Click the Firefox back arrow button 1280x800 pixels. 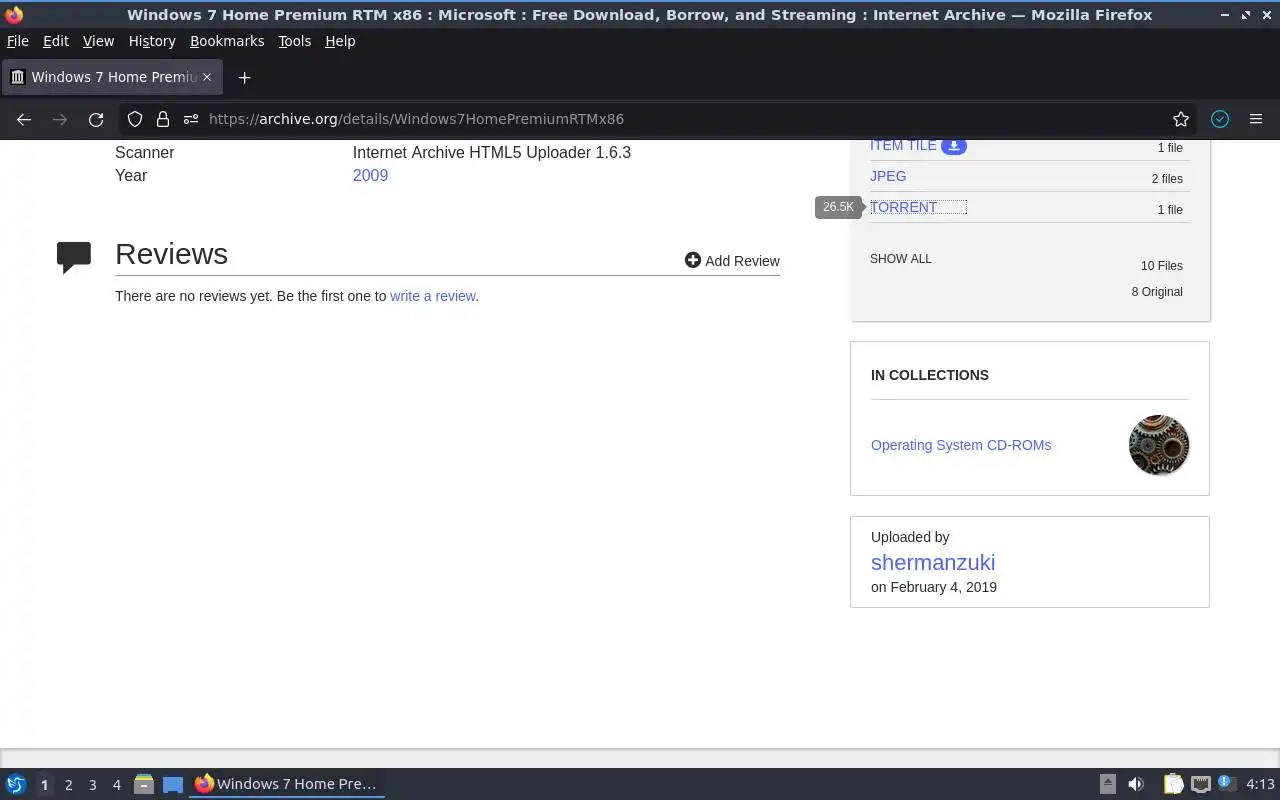point(24,119)
